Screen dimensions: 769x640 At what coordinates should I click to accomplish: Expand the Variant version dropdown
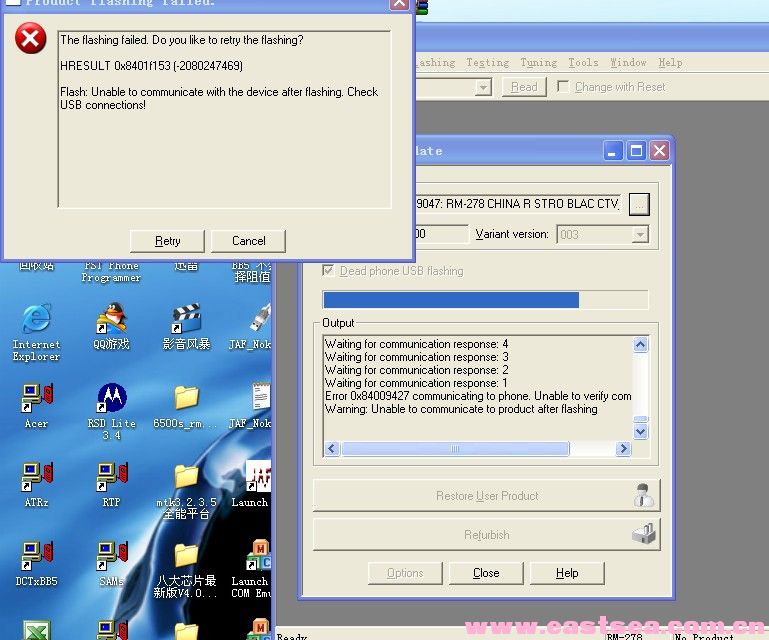tap(640, 235)
